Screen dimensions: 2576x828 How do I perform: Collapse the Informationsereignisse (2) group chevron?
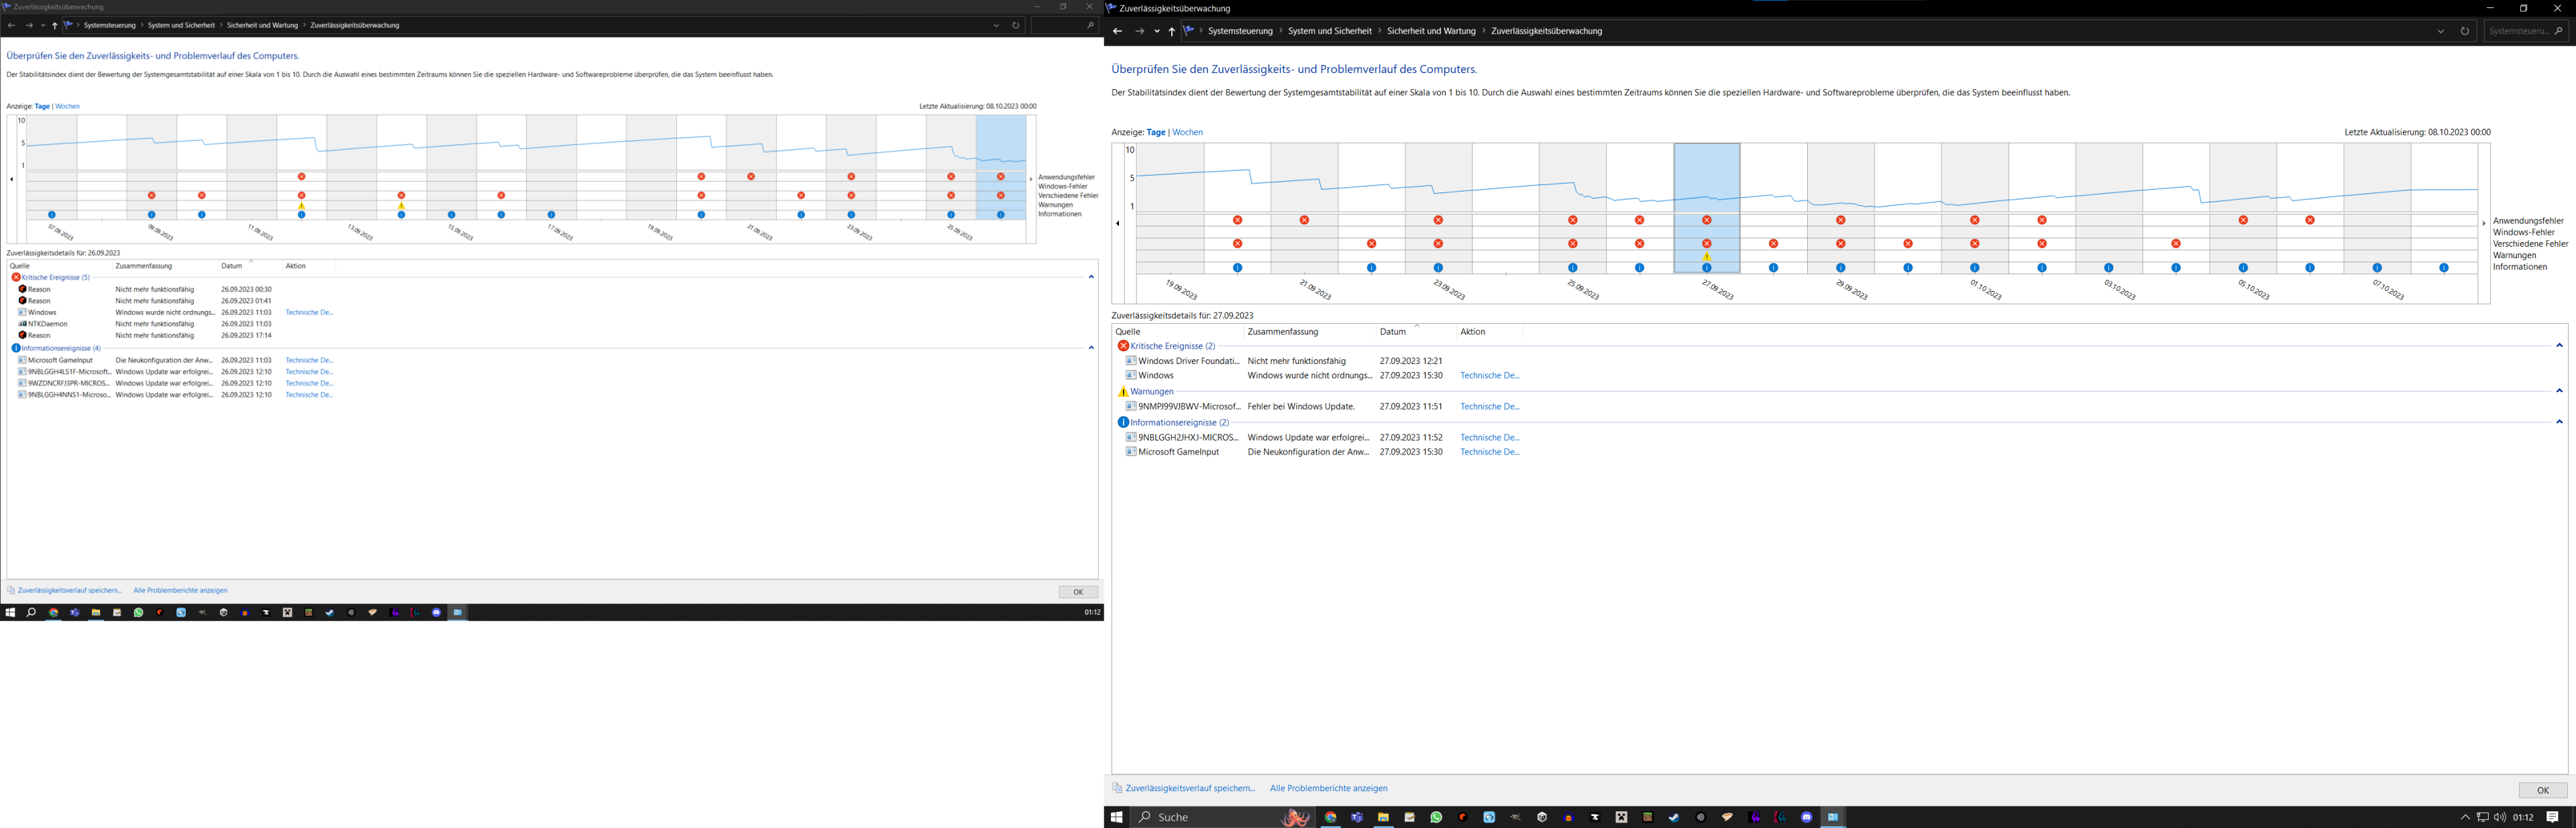click(2559, 422)
